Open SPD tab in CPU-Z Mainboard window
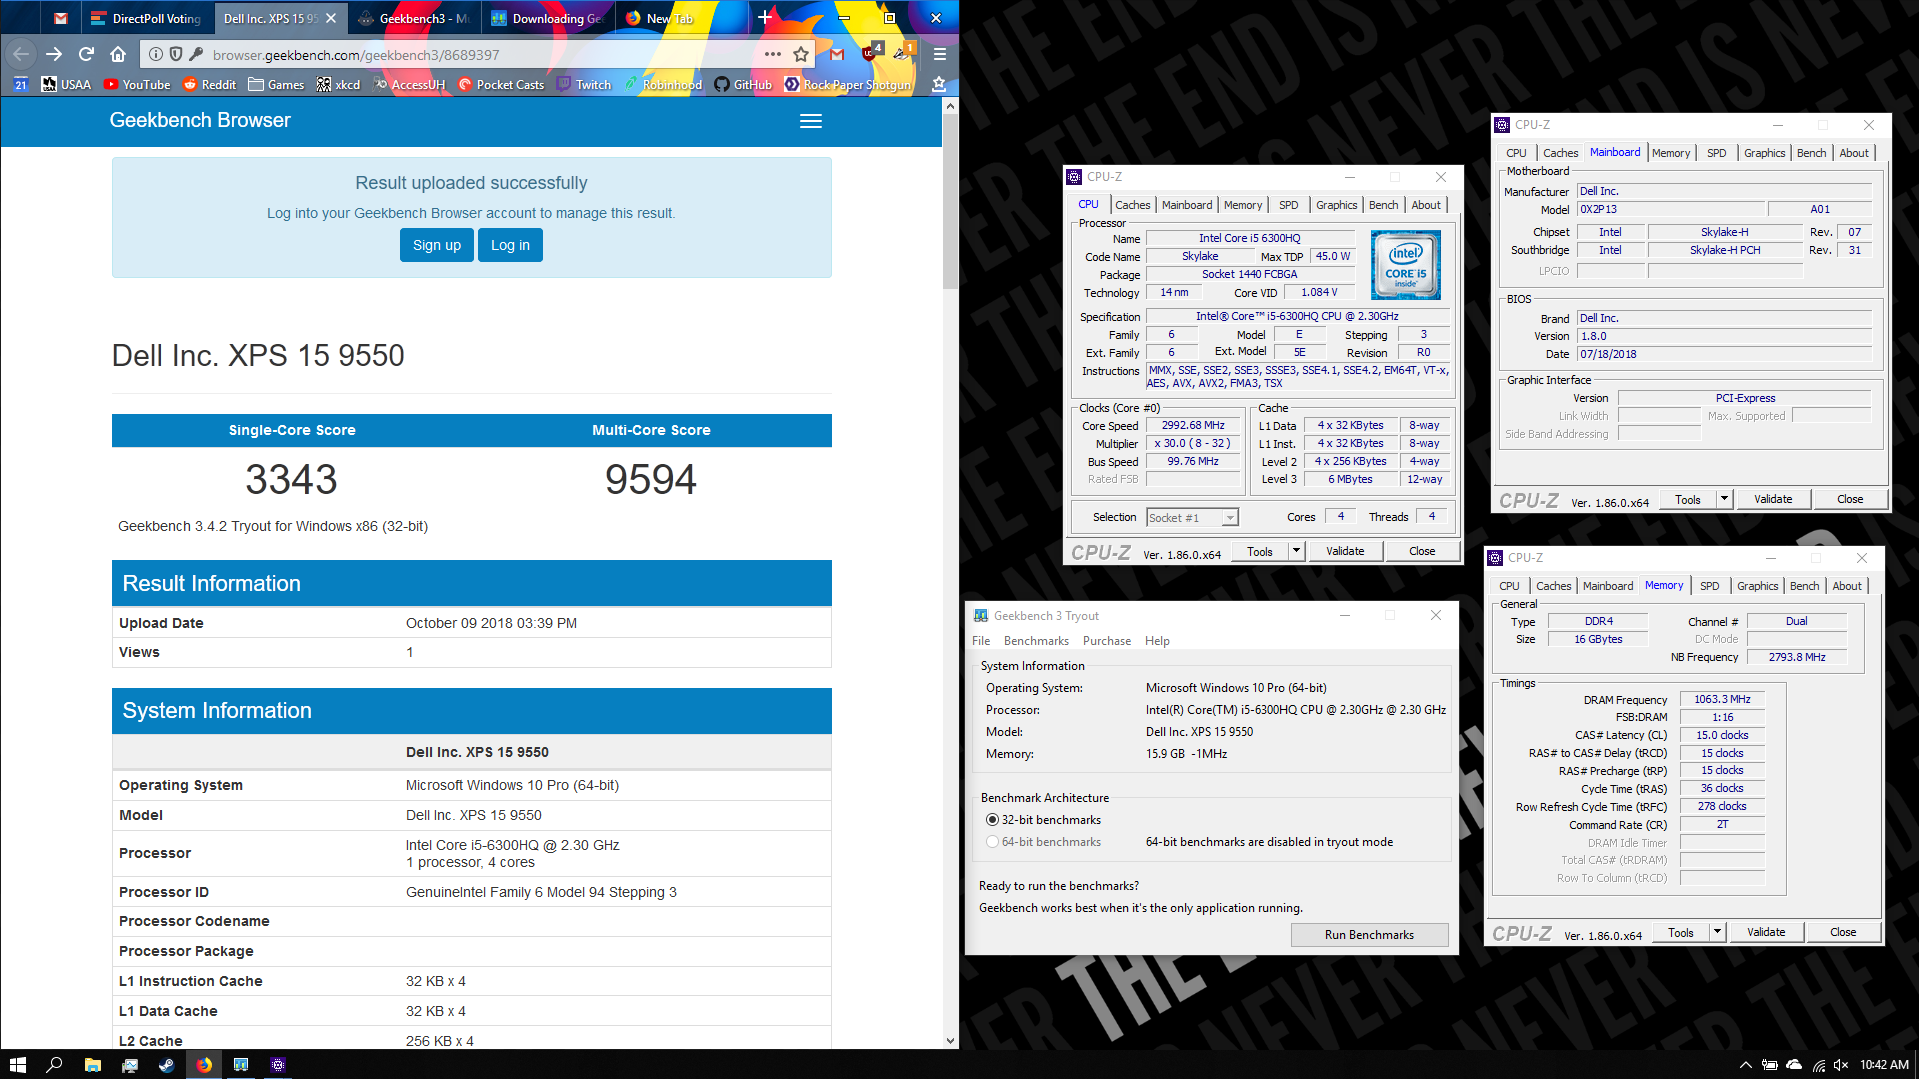1919x1079 pixels. click(1716, 153)
